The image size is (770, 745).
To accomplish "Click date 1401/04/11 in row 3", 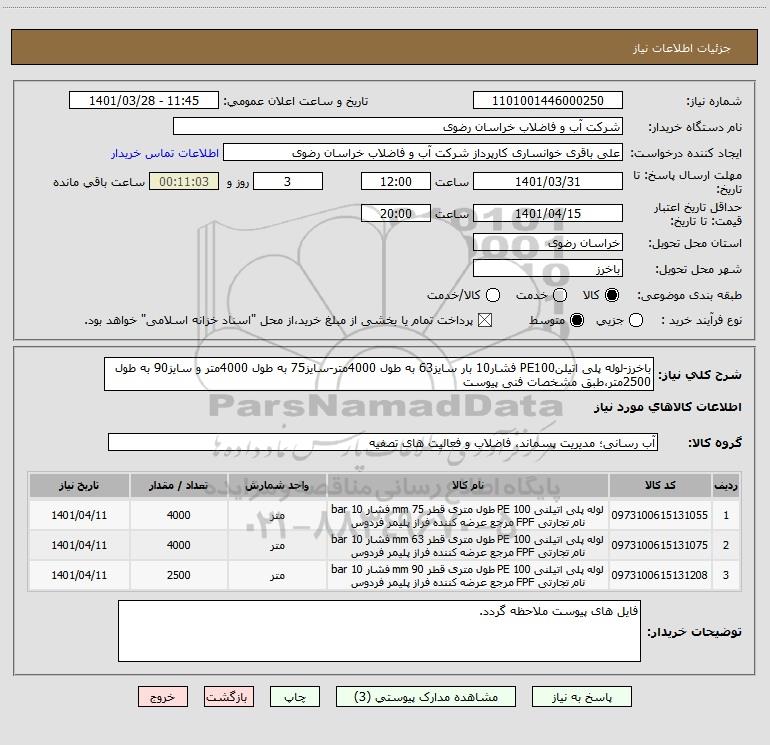I will pyautogui.click(x=79, y=575).
